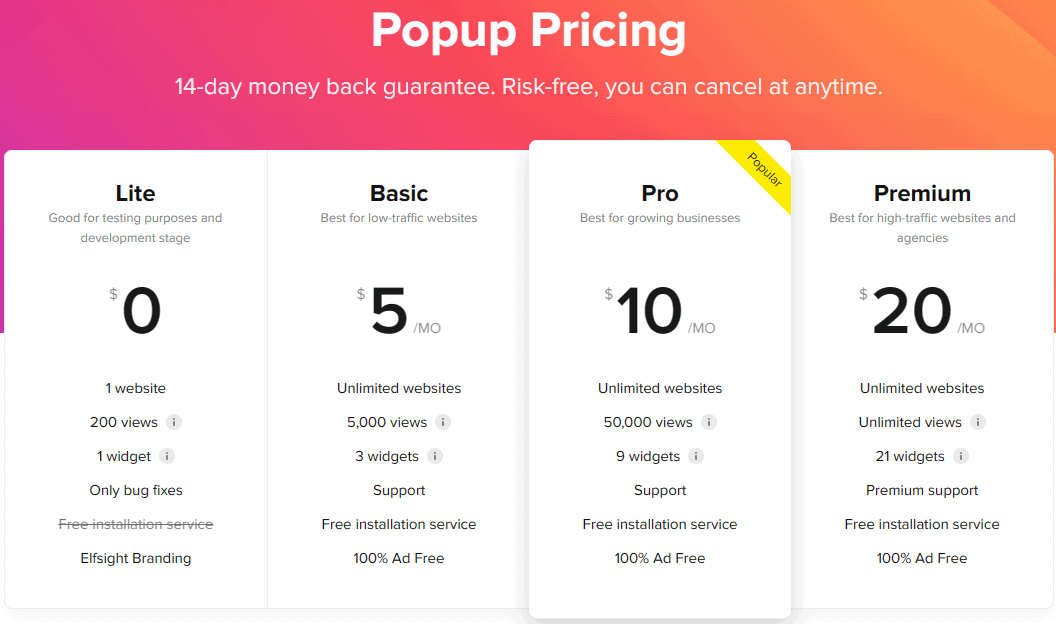Click Free installation service under Premium
Image resolution: width=1056 pixels, height=624 pixels.
(922, 524)
